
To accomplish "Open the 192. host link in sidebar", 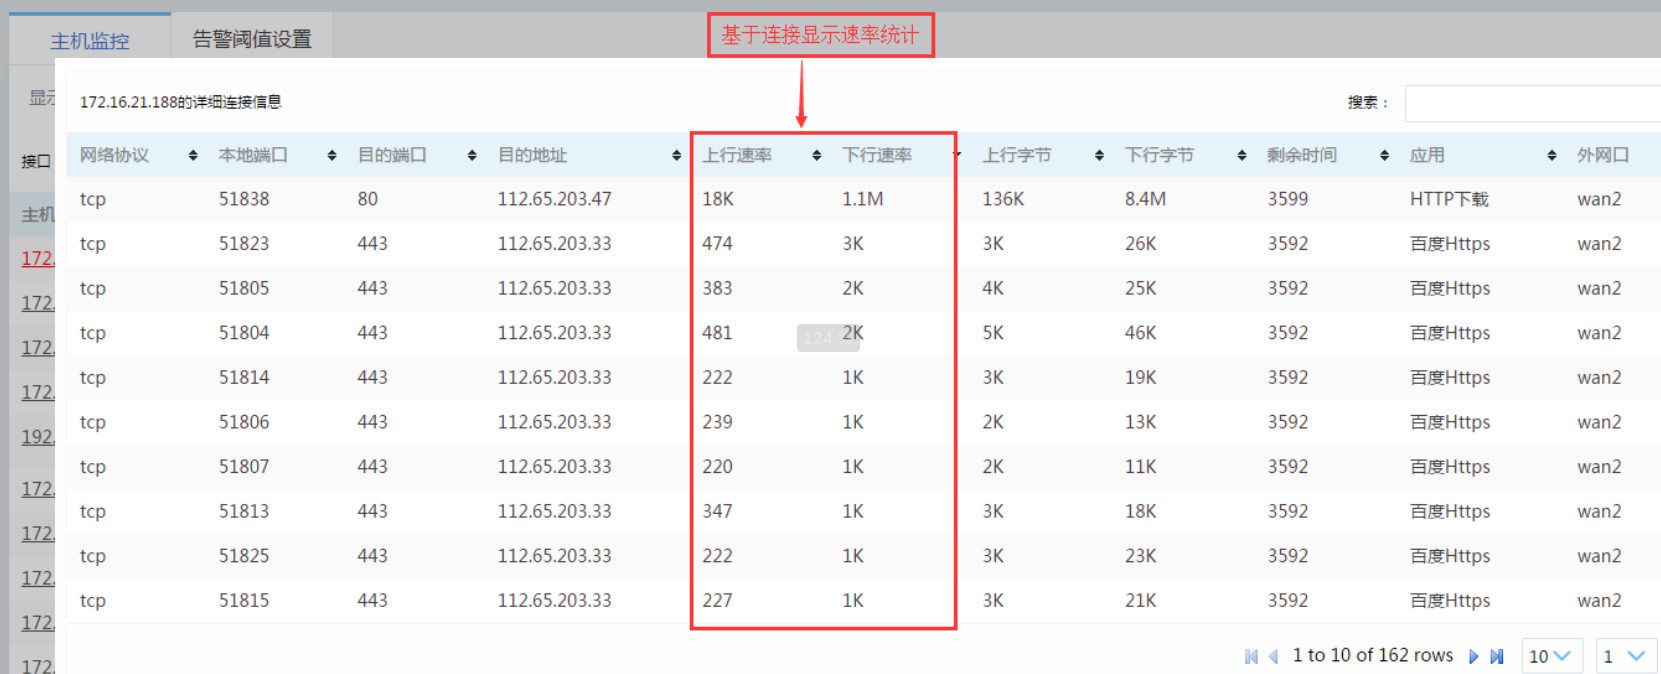I will click(x=38, y=436).
